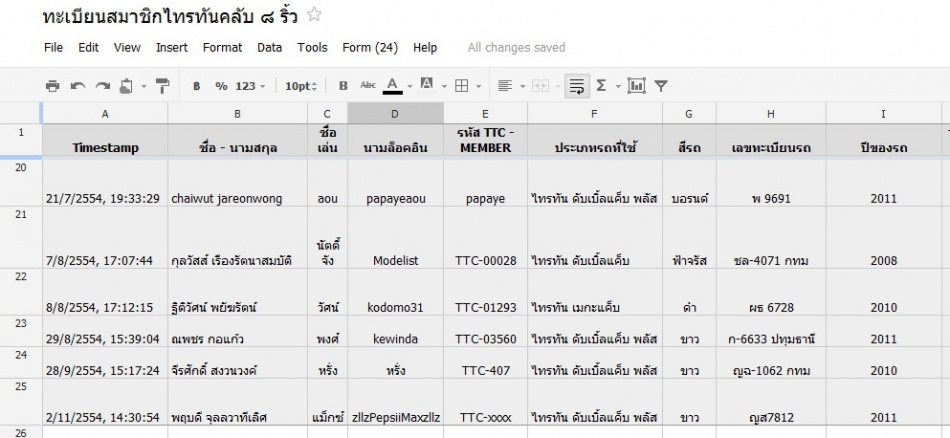
Task: Insert a chart using chart icon
Action: tap(636, 86)
